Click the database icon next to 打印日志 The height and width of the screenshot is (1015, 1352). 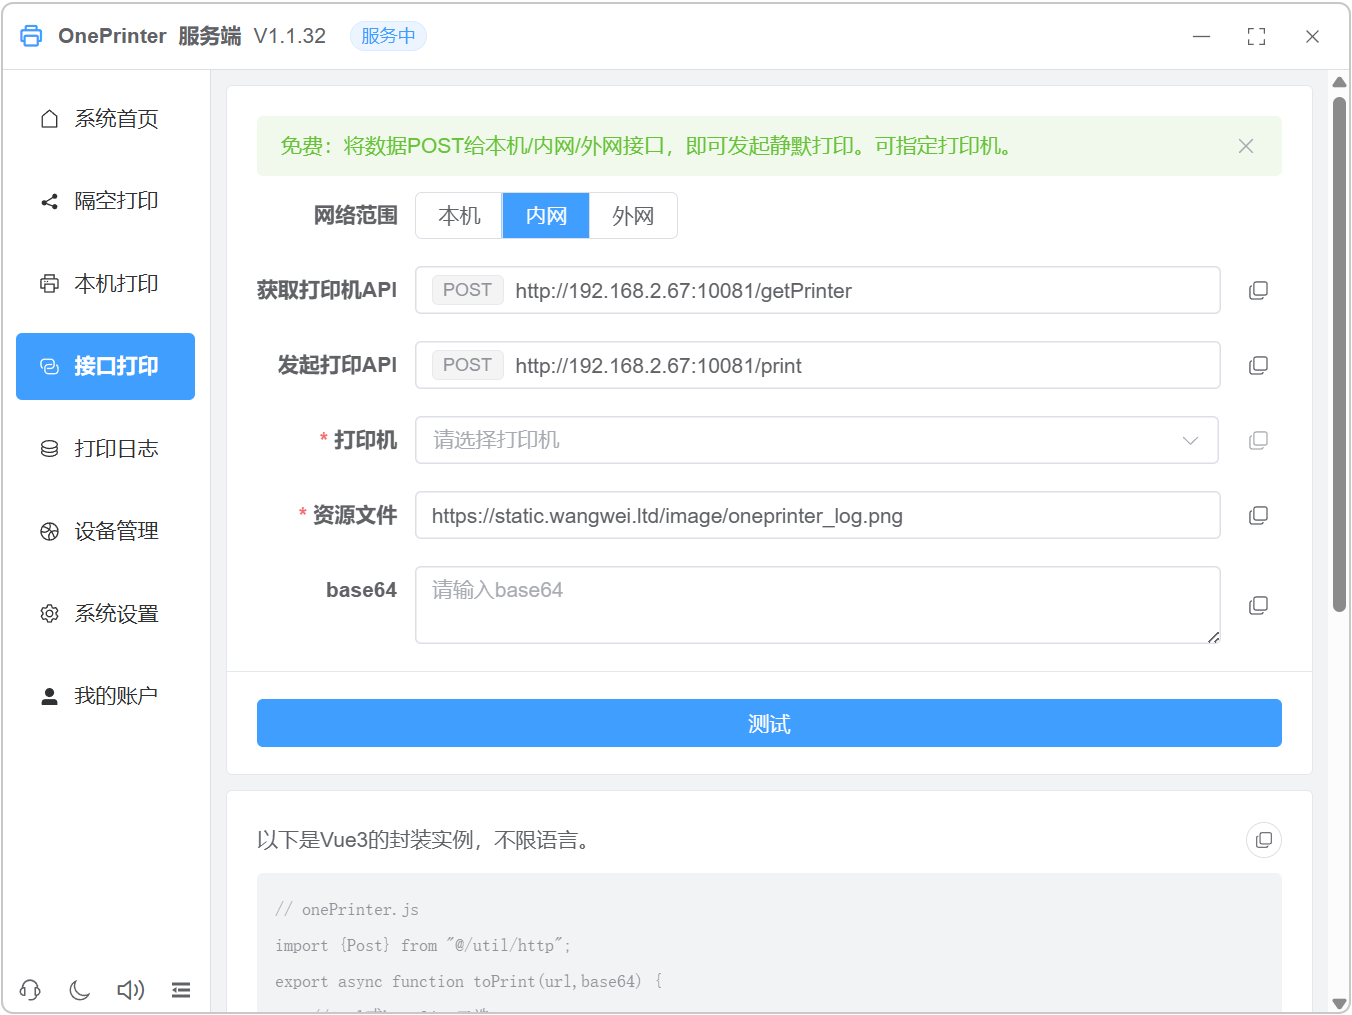pos(49,449)
